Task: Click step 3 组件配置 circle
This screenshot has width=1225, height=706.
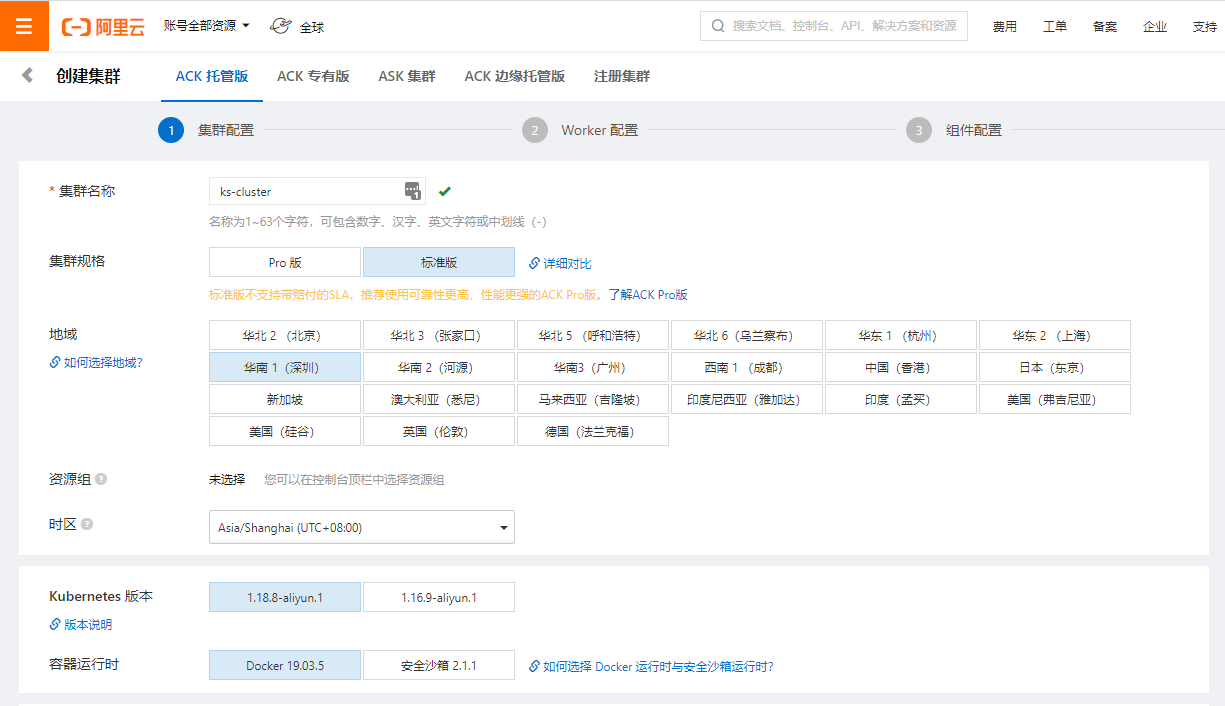Action: point(919,130)
